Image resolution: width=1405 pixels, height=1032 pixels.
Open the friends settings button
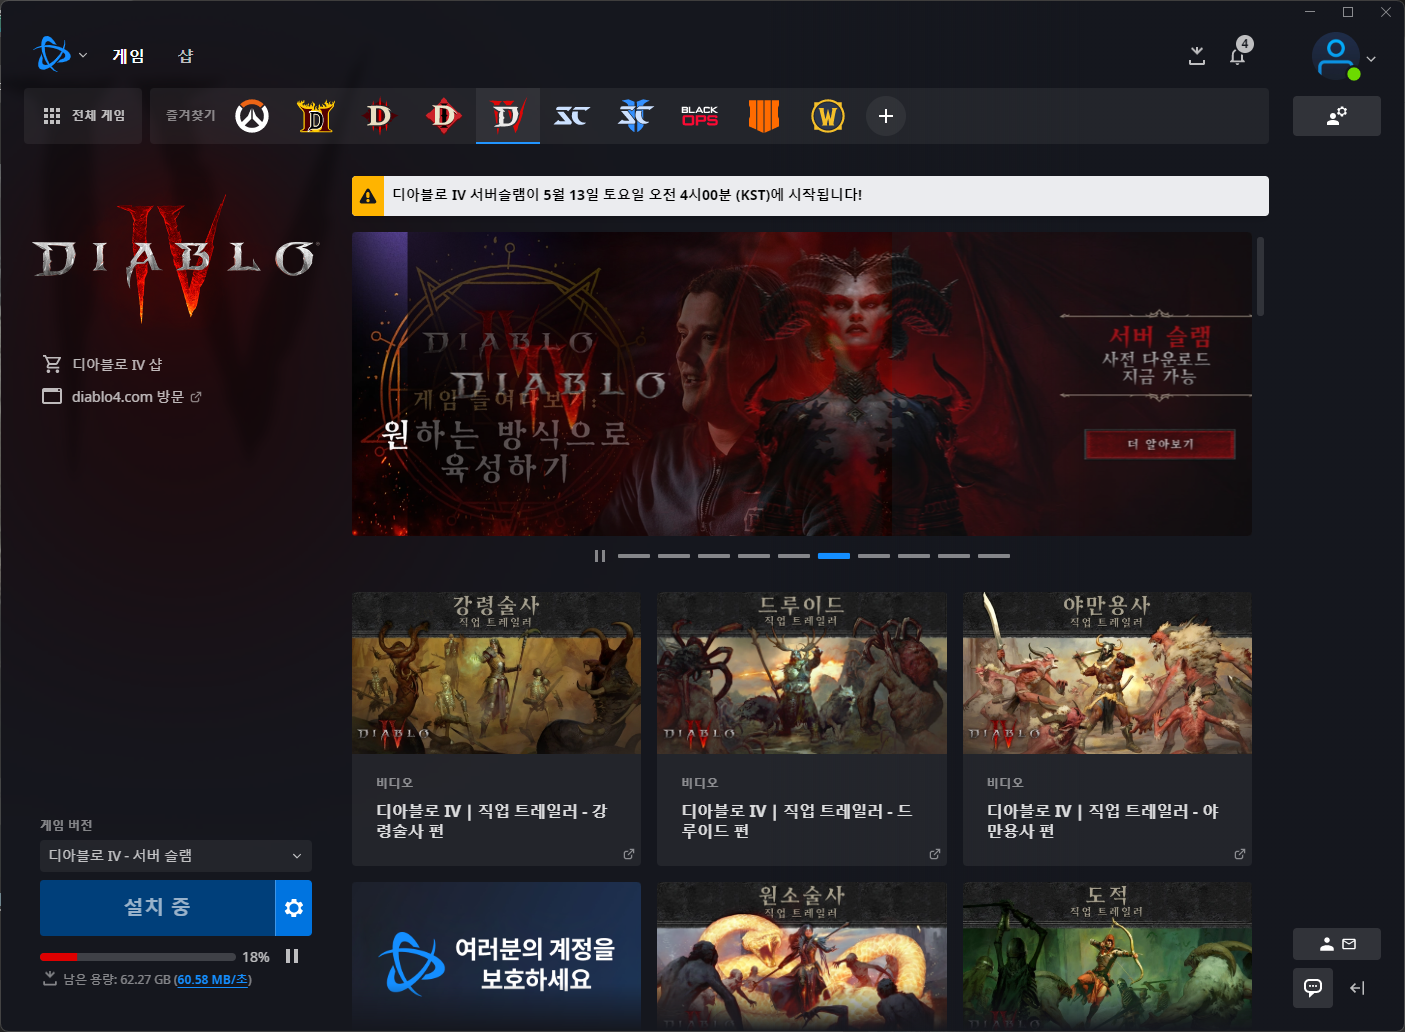tap(1337, 116)
